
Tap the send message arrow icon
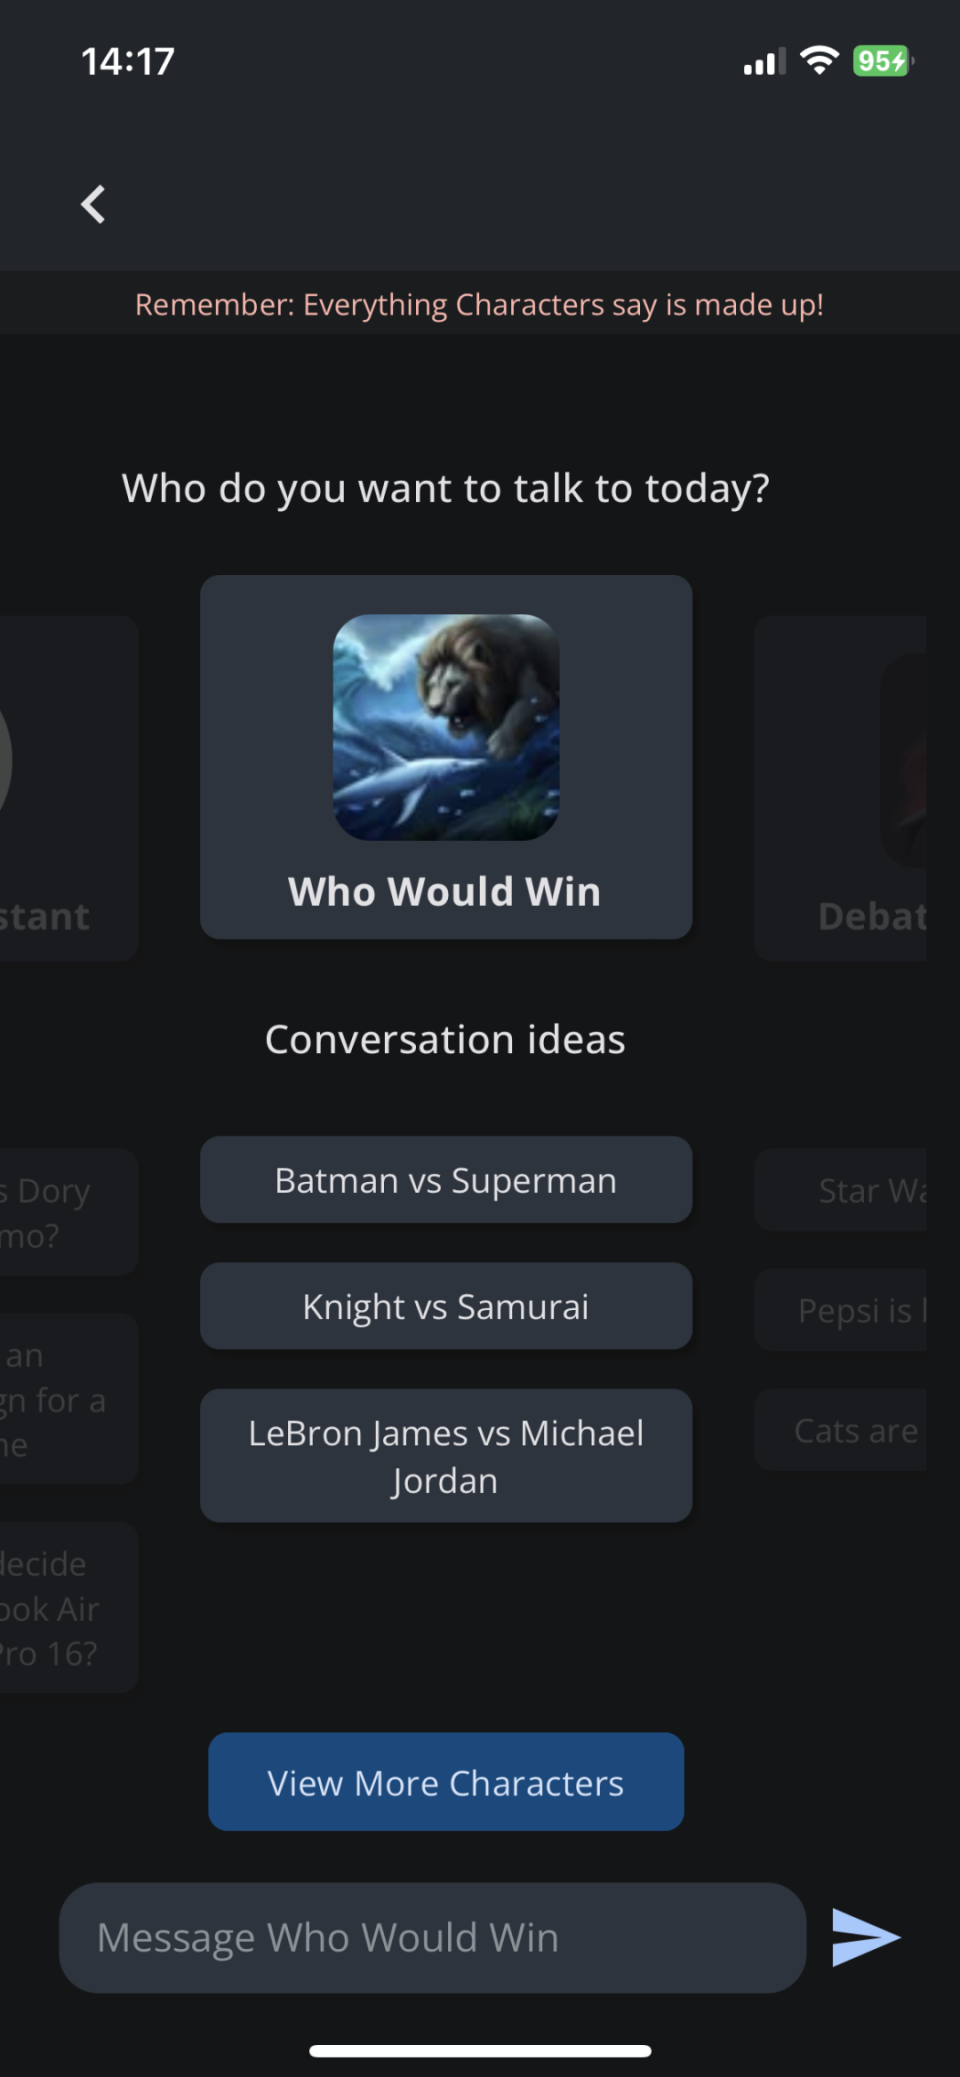866,1937
